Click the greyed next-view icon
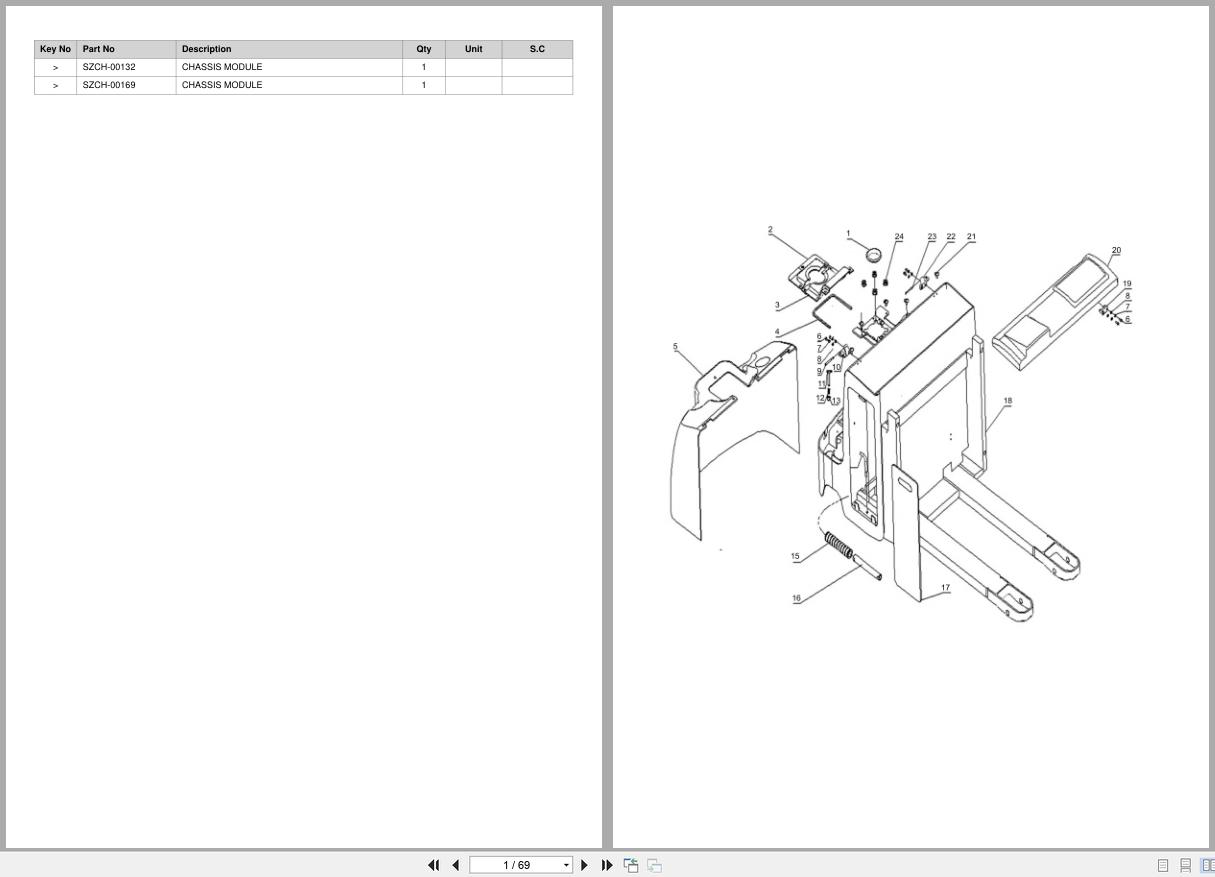Screen dimensions: 1215x877 [x=654, y=865]
